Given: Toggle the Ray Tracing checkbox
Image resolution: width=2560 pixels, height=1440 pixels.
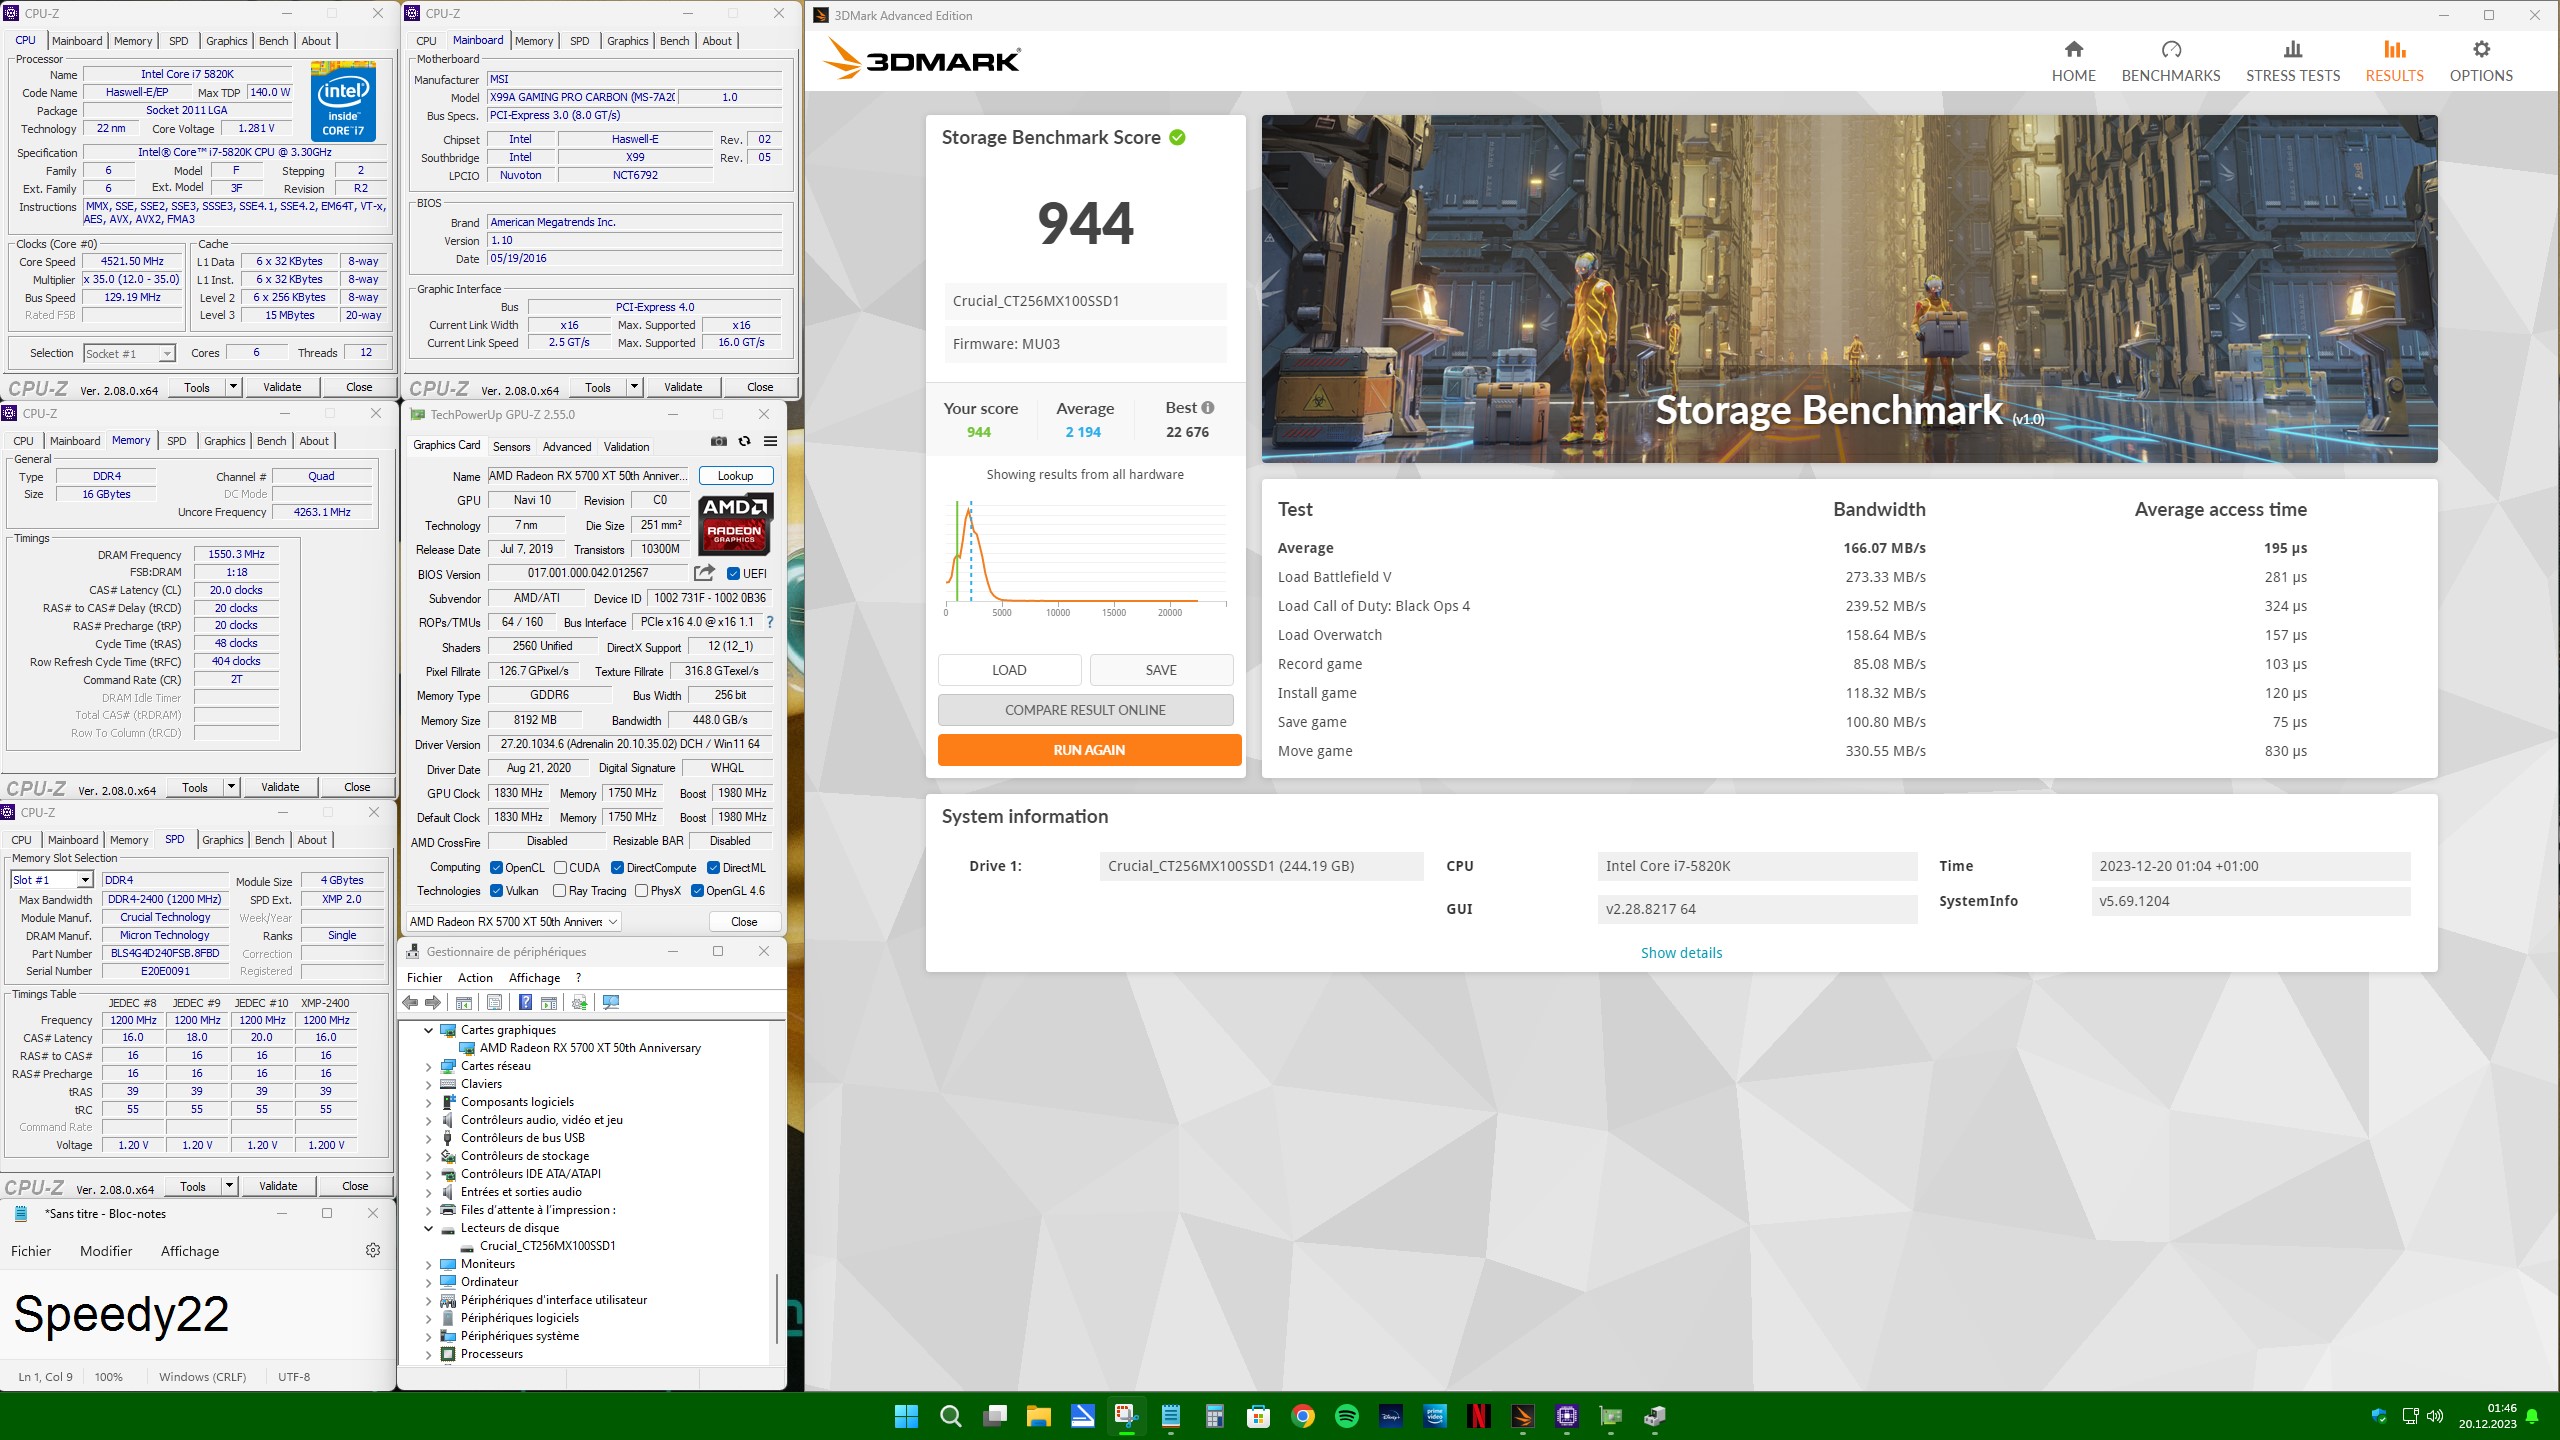Looking at the screenshot, I should pos(560,890).
